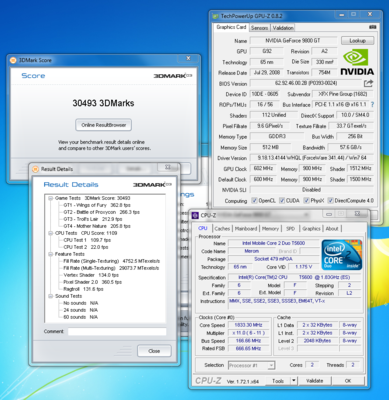Click the Online ResultBrowser button
The image size is (389, 400).
point(104,125)
